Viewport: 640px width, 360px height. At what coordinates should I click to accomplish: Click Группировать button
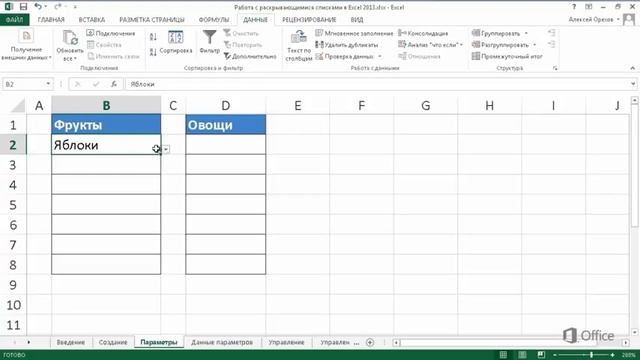tap(496, 33)
